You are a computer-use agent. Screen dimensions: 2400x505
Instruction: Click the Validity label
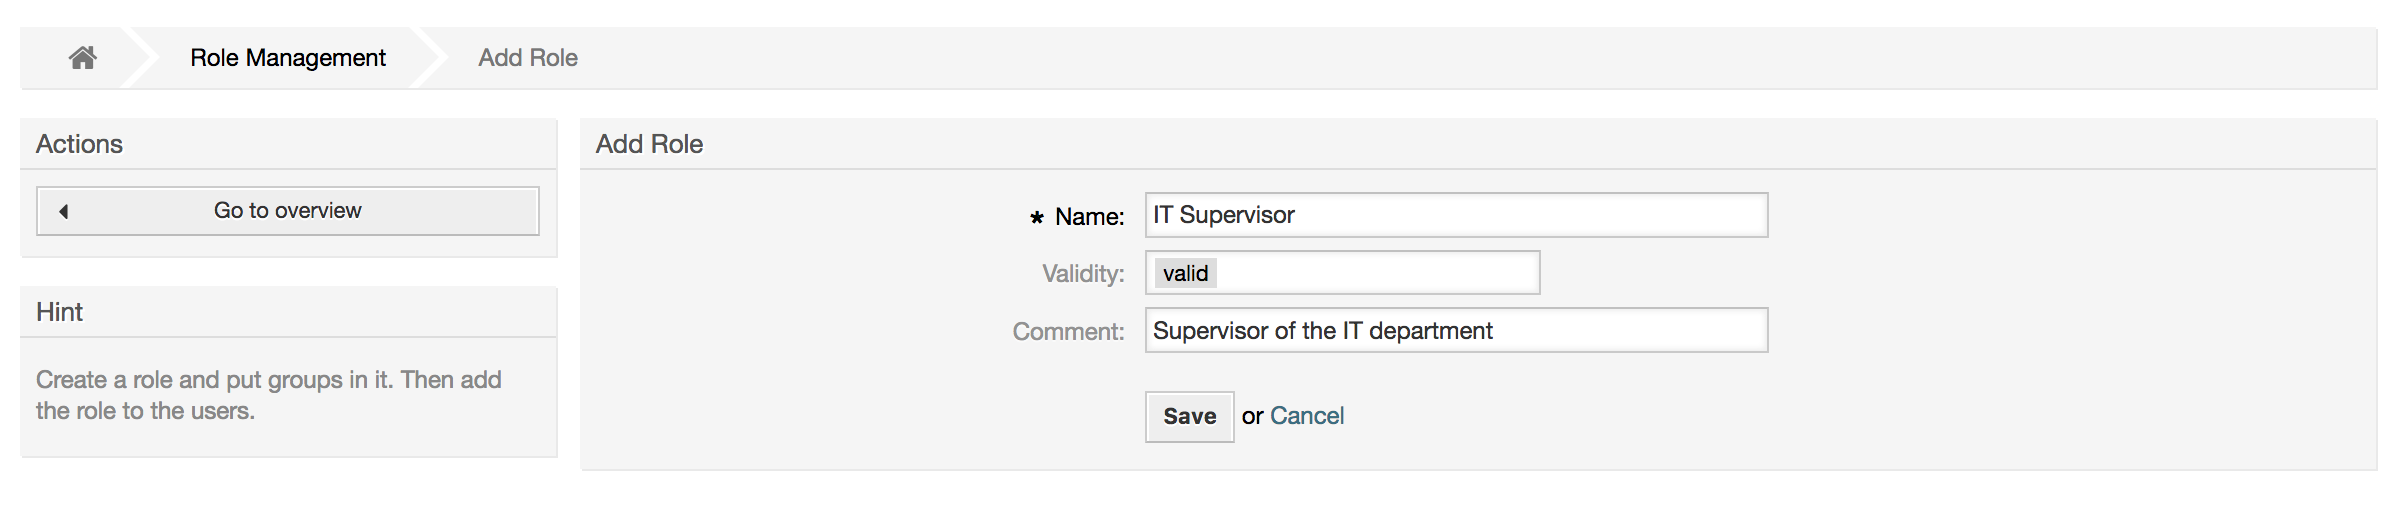tap(1082, 274)
